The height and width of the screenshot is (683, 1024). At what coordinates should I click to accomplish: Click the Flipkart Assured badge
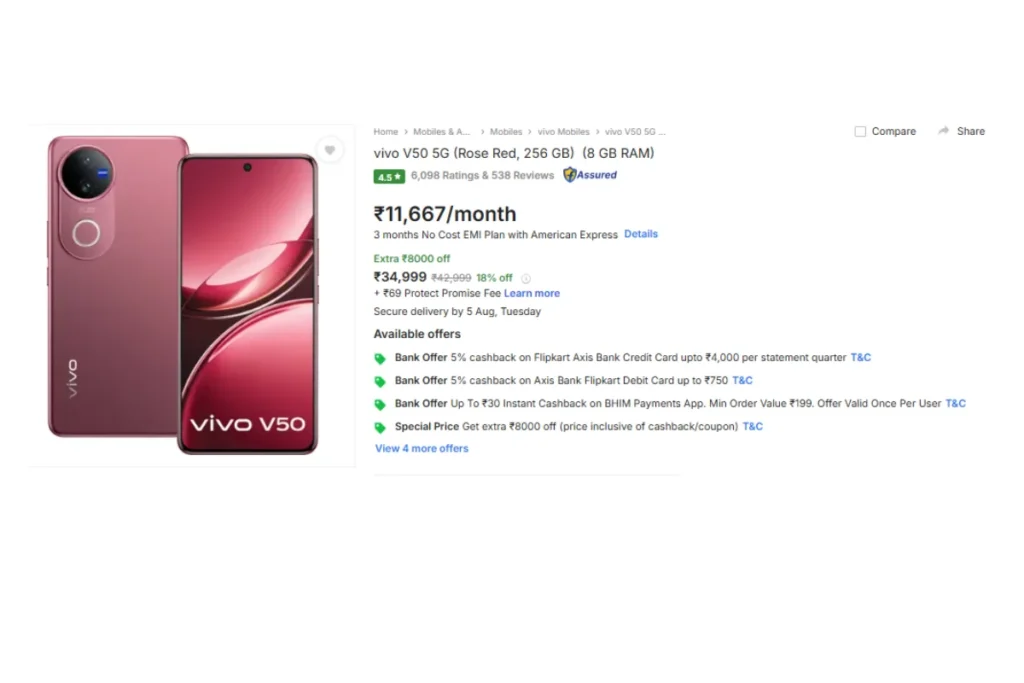coord(590,175)
